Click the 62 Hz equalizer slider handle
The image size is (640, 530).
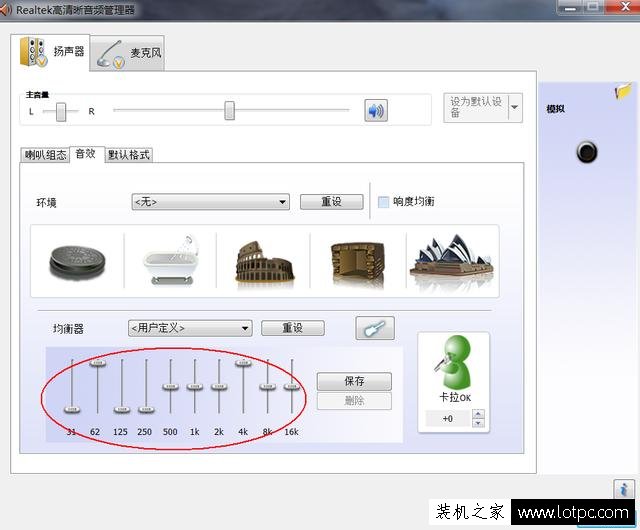click(x=98, y=363)
